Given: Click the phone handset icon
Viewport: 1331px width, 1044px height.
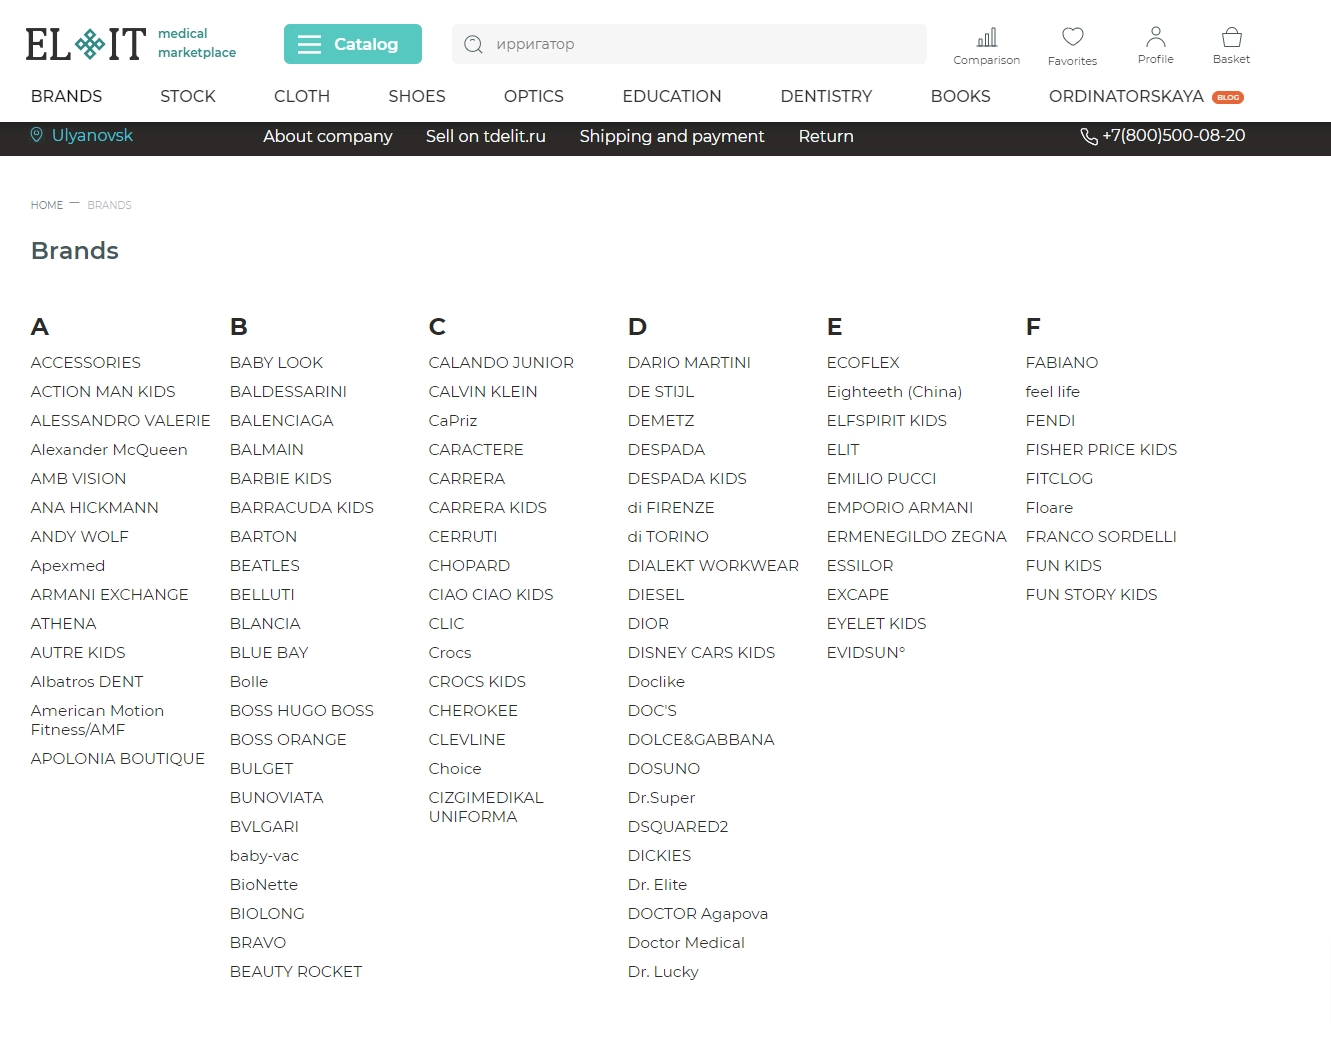Looking at the screenshot, I should (x=1089, y=136).
